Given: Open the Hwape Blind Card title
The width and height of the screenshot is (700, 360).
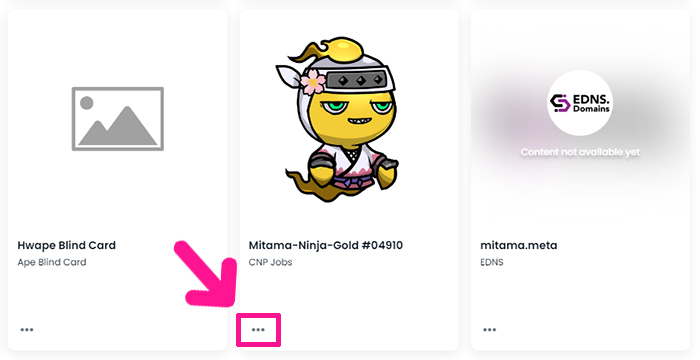Looking at the screenshot, I should [67, 245].
